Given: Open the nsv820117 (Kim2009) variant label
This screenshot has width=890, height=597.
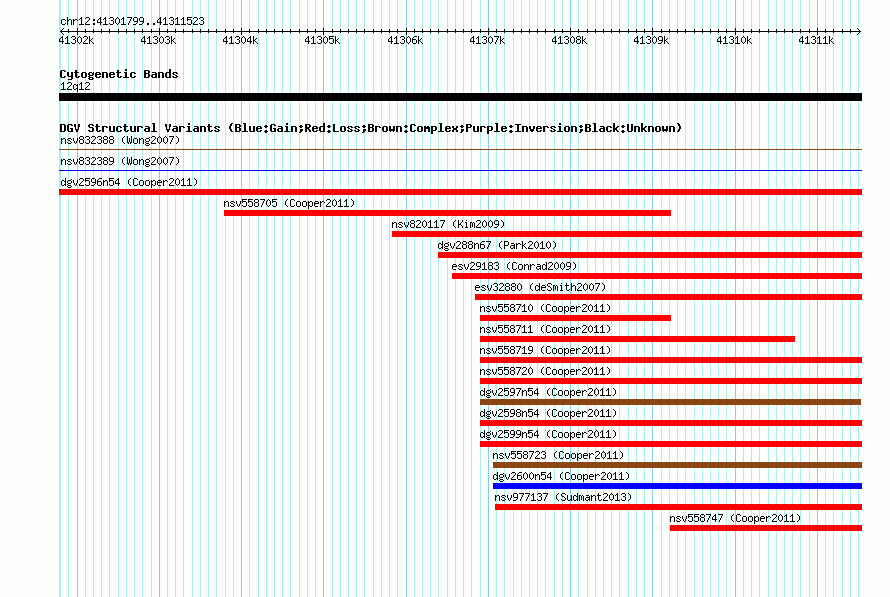Looking at the screenshot, I should 448,224.
